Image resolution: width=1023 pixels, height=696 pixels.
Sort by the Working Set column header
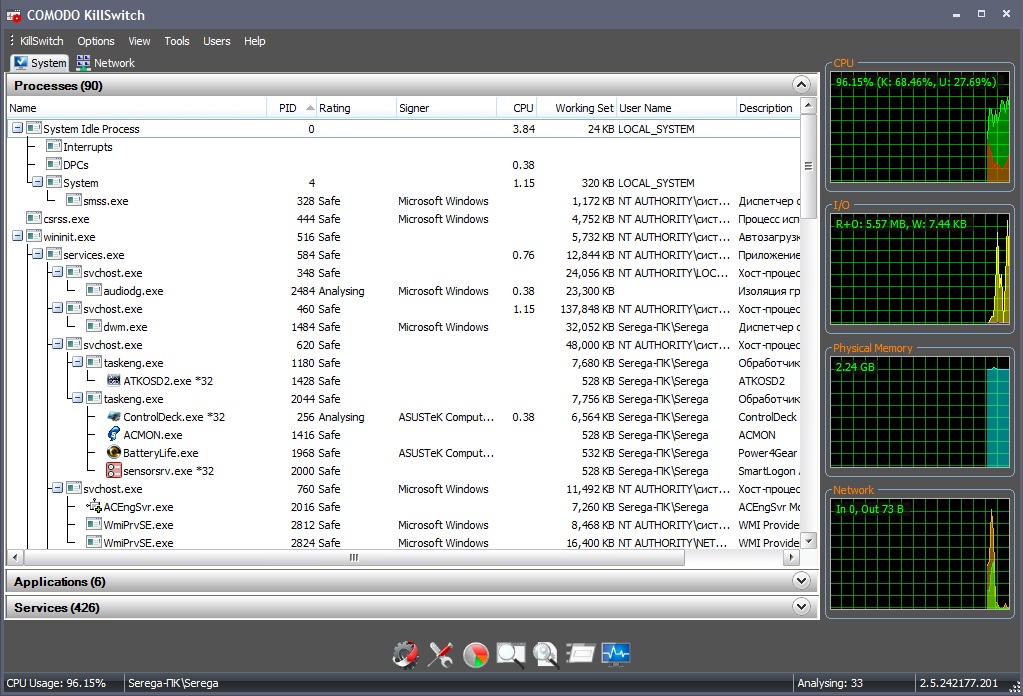(577, 108)
